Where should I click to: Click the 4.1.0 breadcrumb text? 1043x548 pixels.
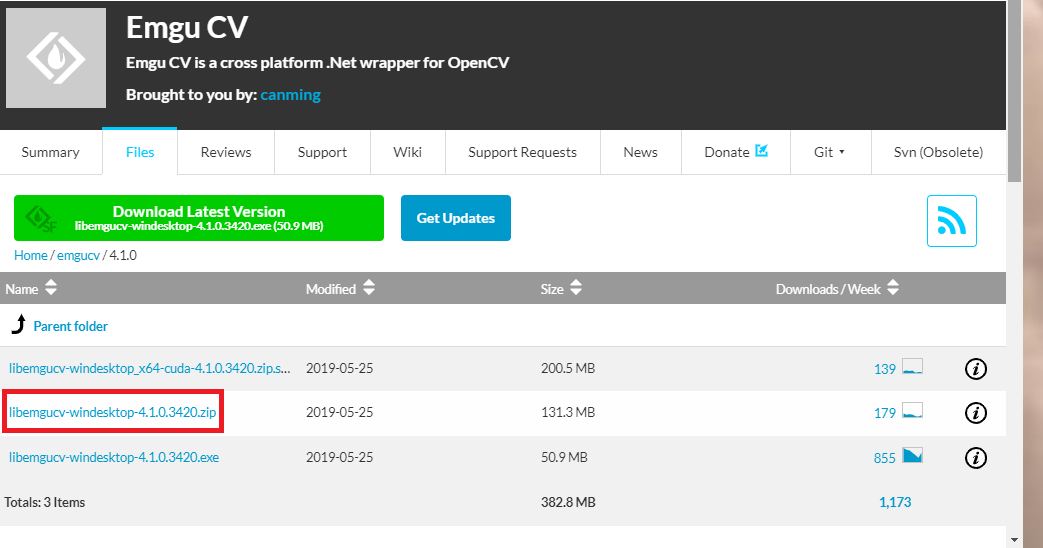pos(123,255)
